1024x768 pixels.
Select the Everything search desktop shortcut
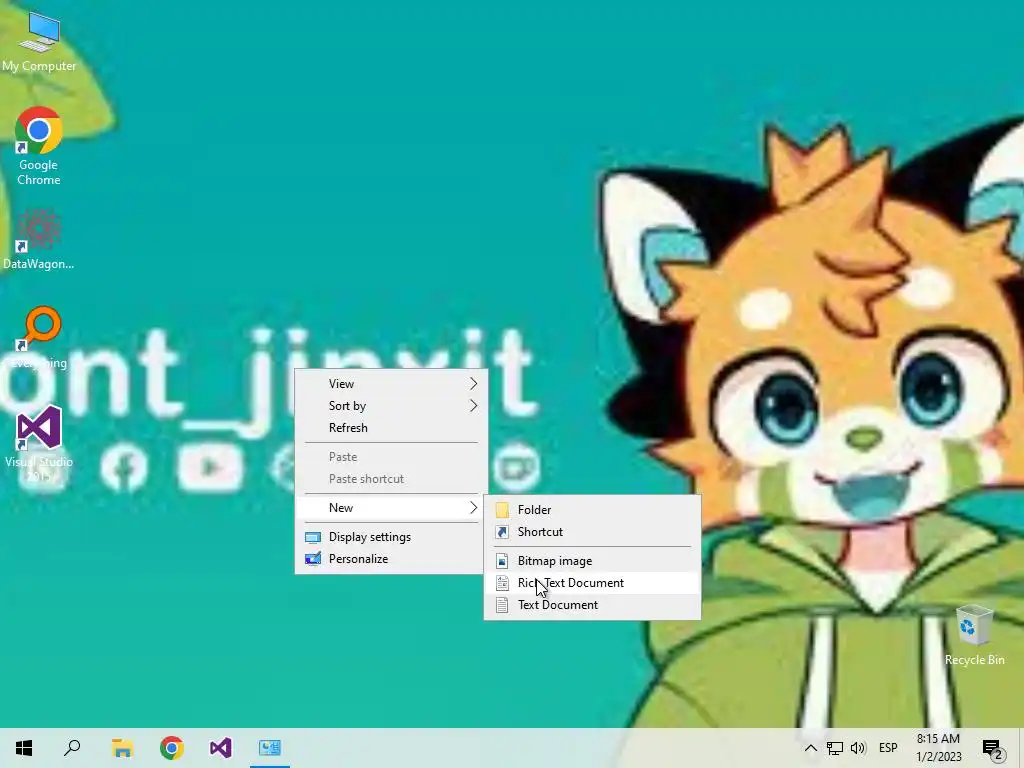click(39, 337)
